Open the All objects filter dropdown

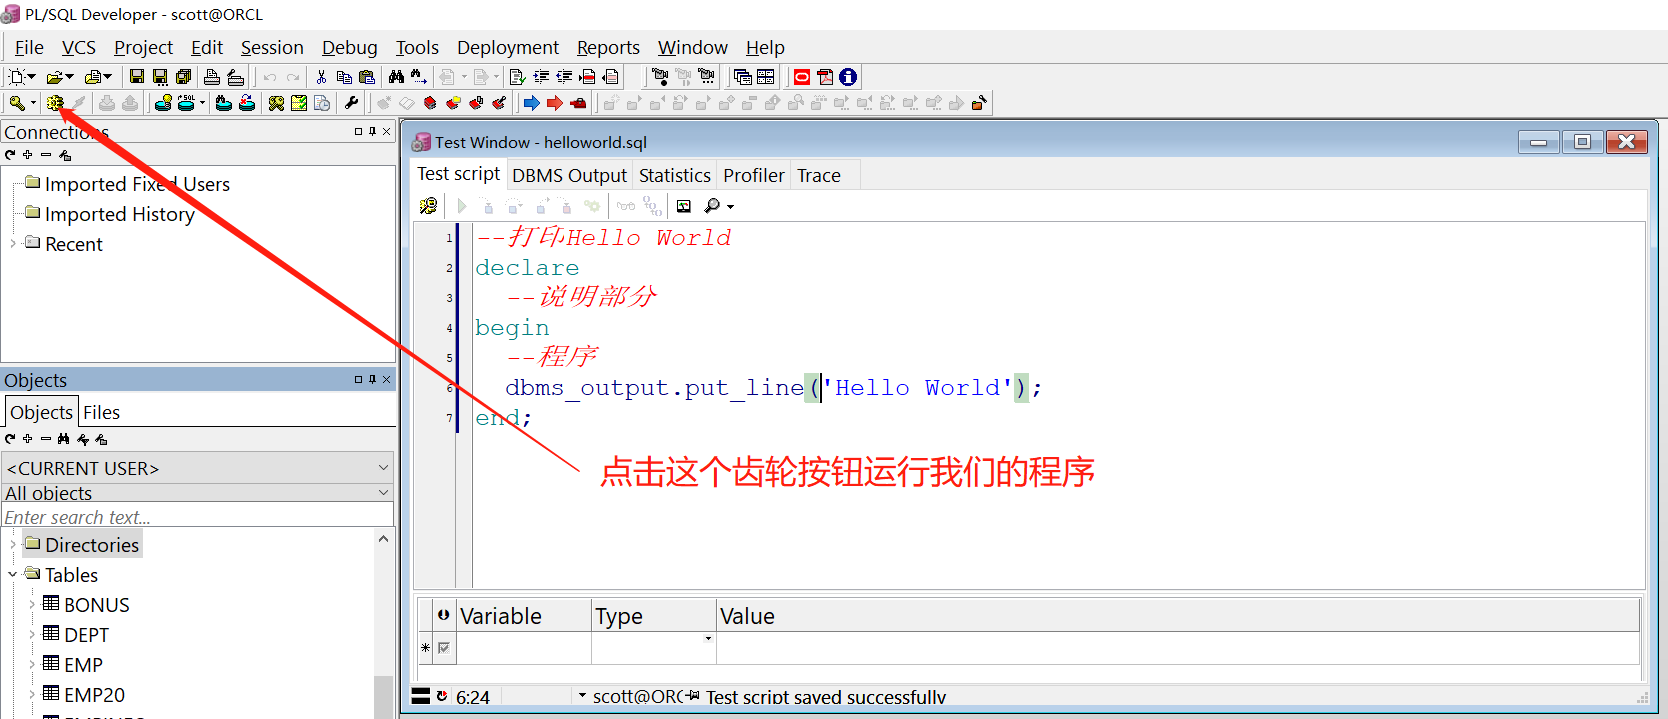point(383,493)
